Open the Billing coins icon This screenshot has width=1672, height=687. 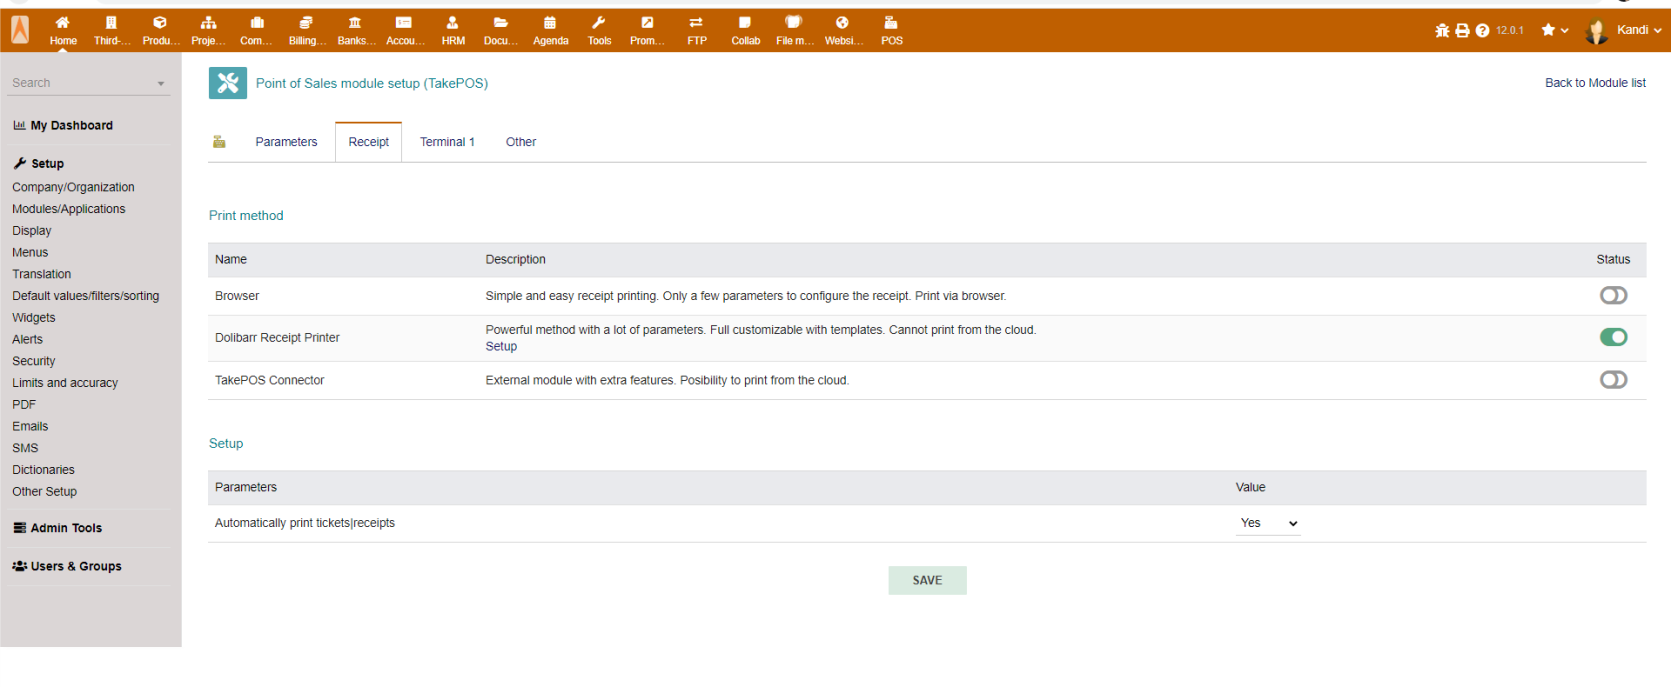306,22
